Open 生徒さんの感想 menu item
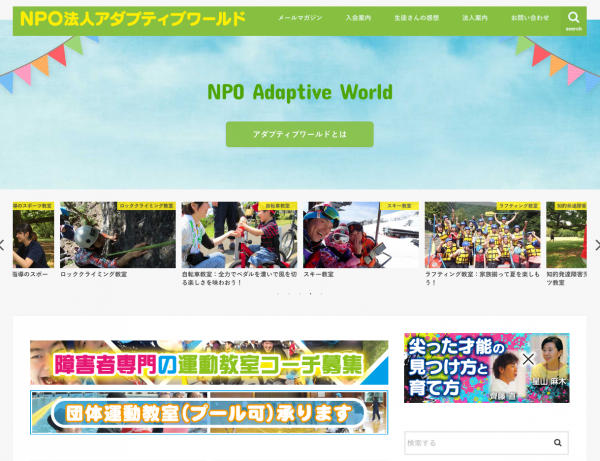Viewport: 600px width, 461px height. point(416,18)
